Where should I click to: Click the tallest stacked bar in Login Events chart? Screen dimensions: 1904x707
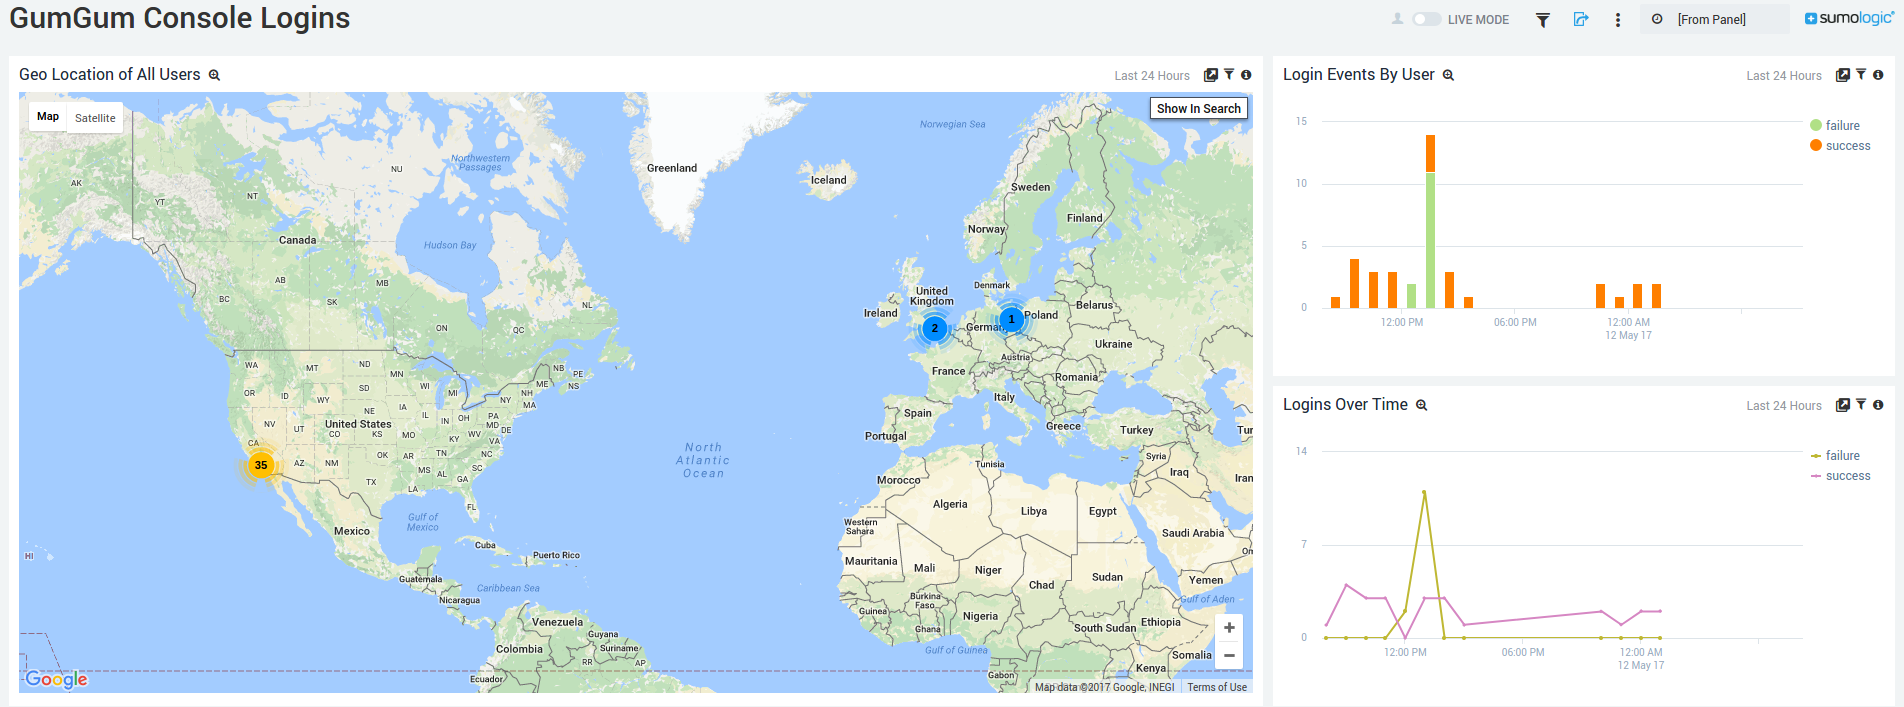1430,221
